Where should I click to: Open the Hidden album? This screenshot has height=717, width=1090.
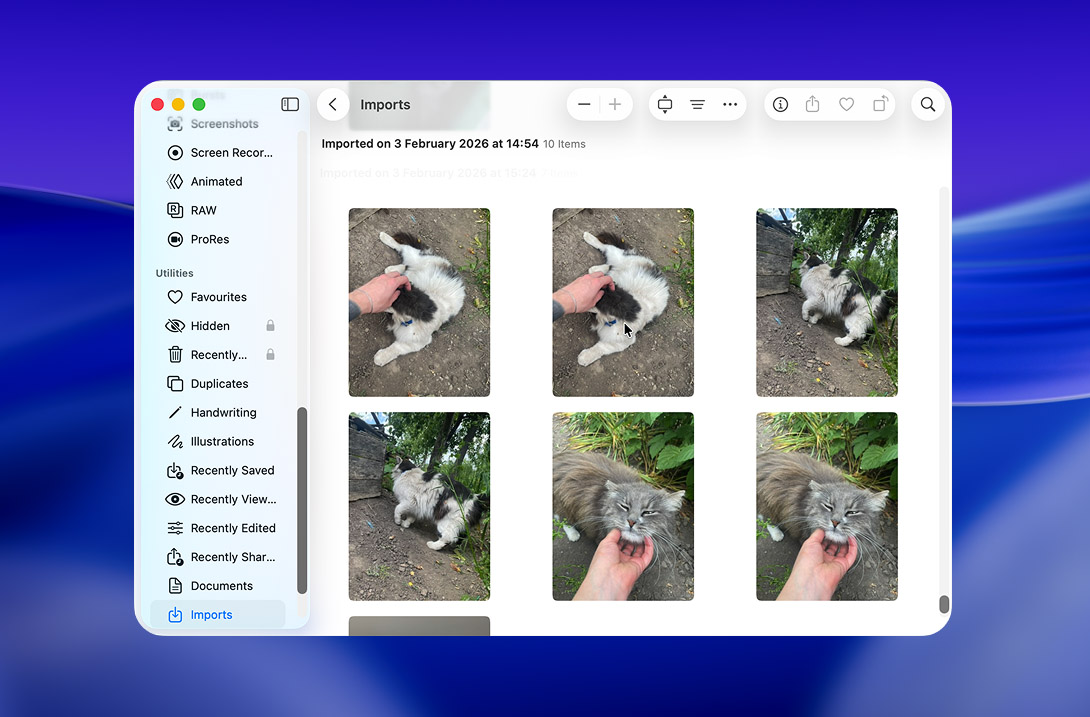pos(218,325)
